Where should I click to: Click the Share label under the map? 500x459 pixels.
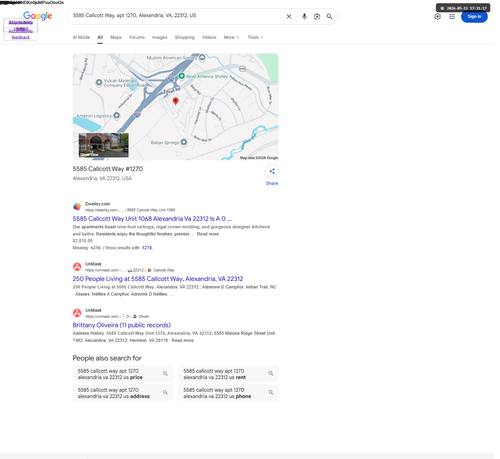coord(272,183)
